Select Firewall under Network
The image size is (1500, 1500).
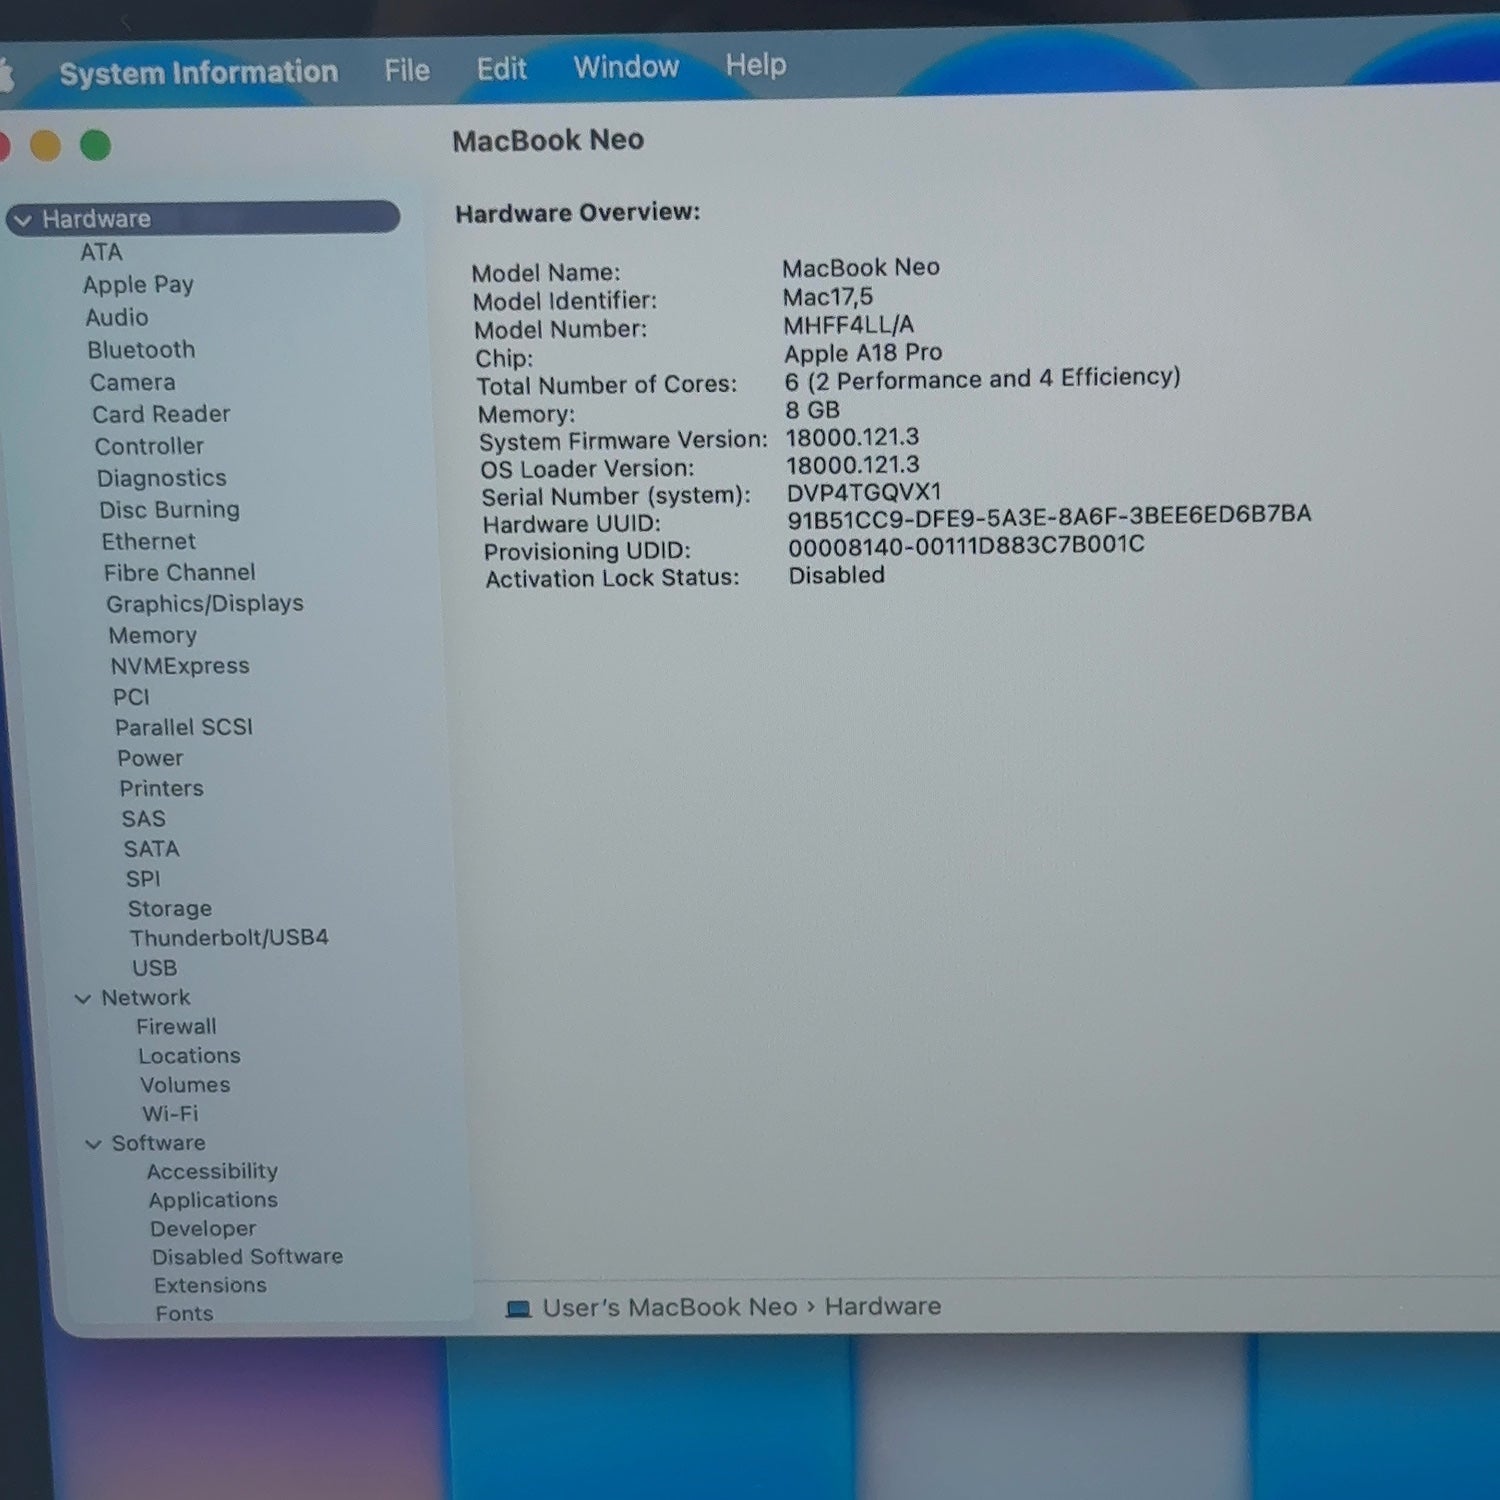(x=176, y=1026)
